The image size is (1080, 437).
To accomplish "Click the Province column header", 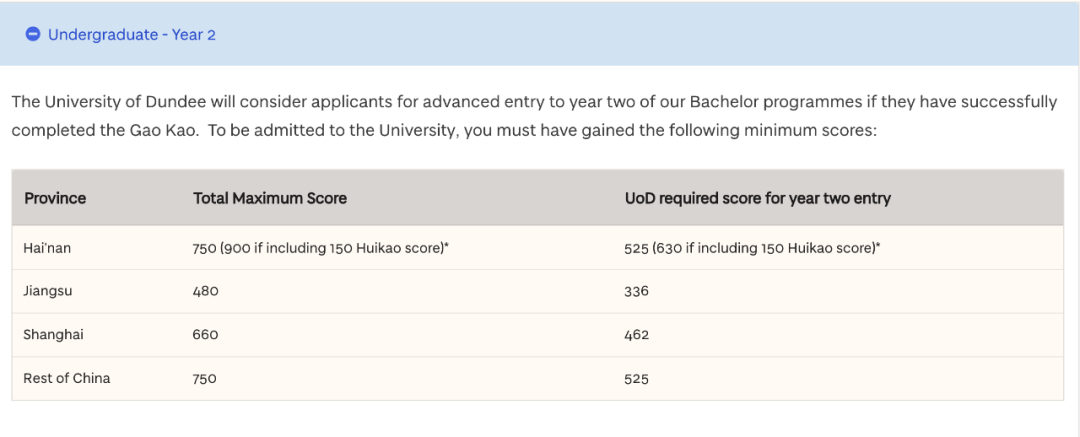I will [x=55, y=199].
